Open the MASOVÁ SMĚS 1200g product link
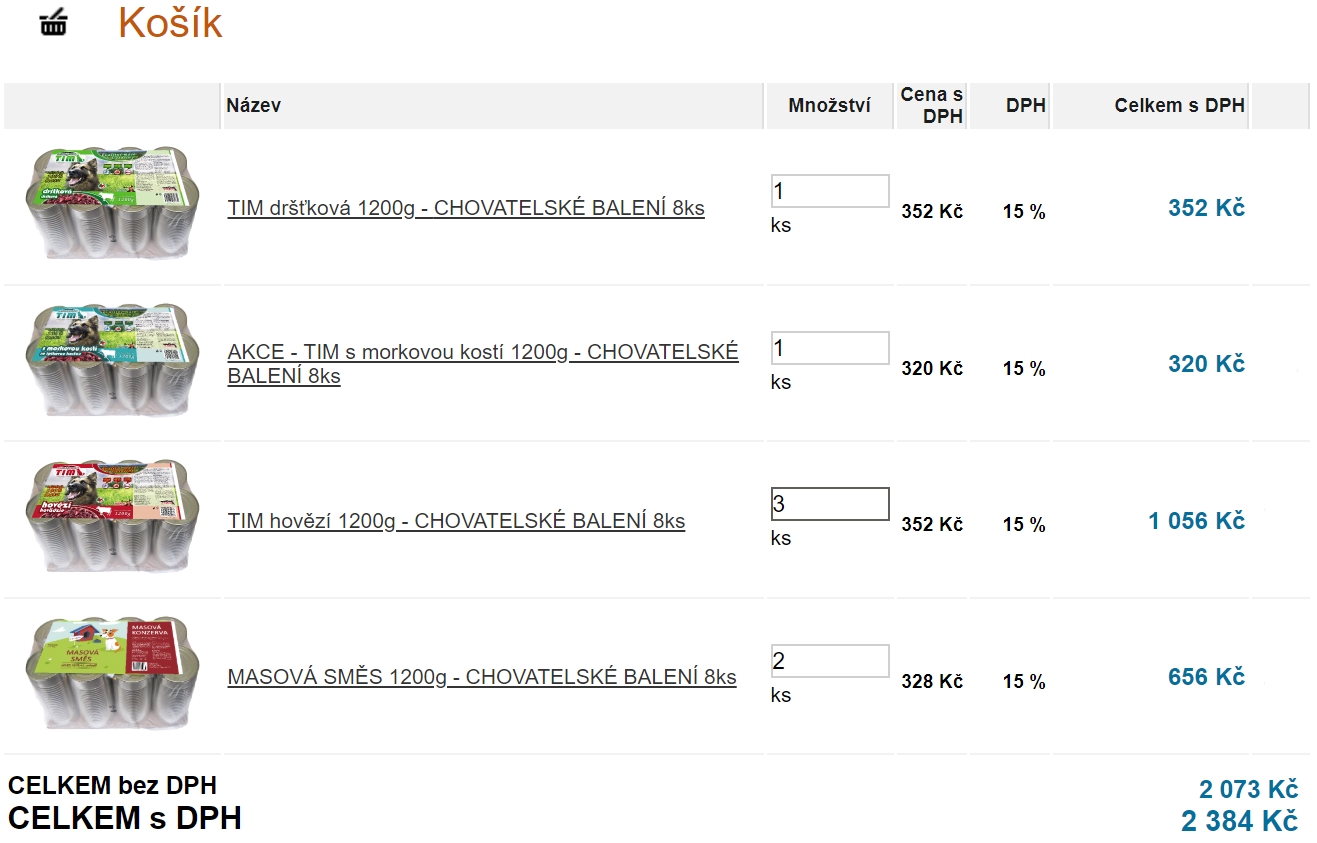1317x843 pixels. coord(482,677)
